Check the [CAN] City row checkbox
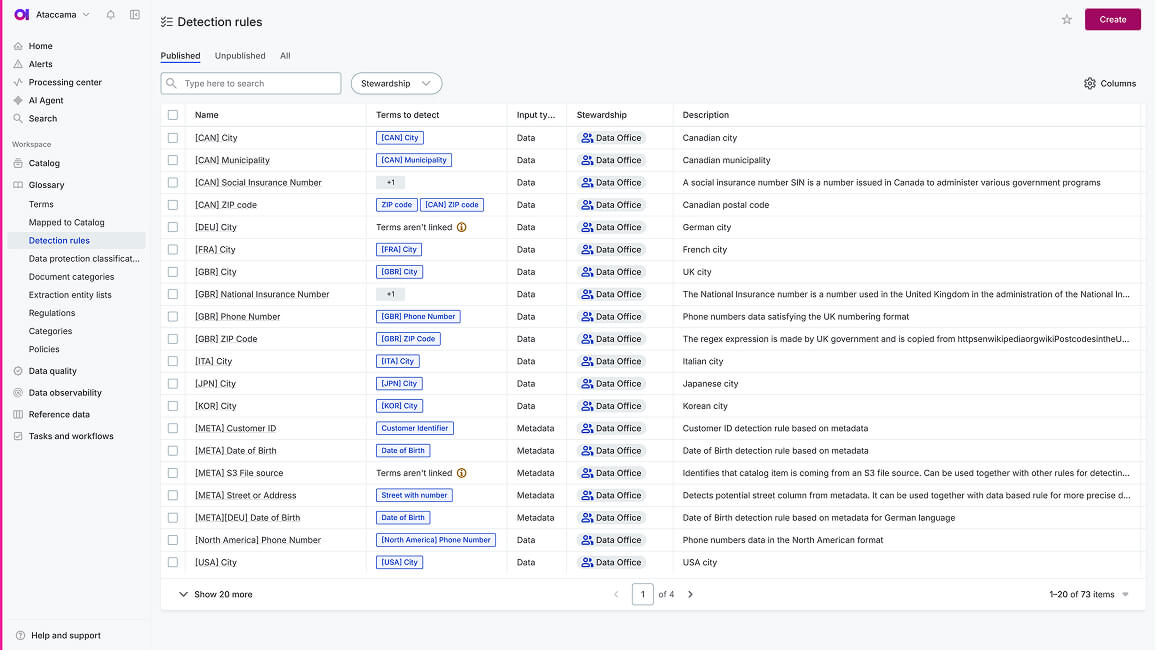Screen dimensions: 1156x650 pyautogui.click(x=173, y=138)
